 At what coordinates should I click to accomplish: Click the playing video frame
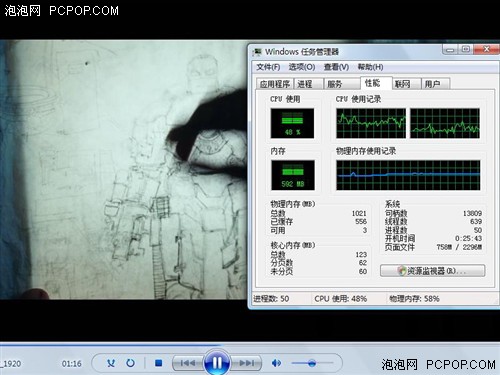(x=123, y=170)
